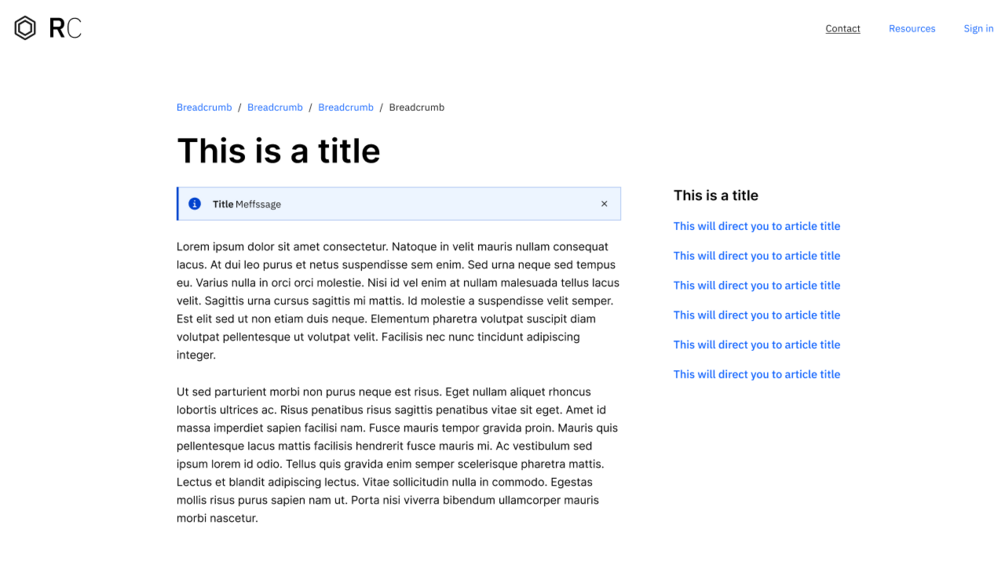Open the last sidebar article link
1005x565 pixels.
757,374
